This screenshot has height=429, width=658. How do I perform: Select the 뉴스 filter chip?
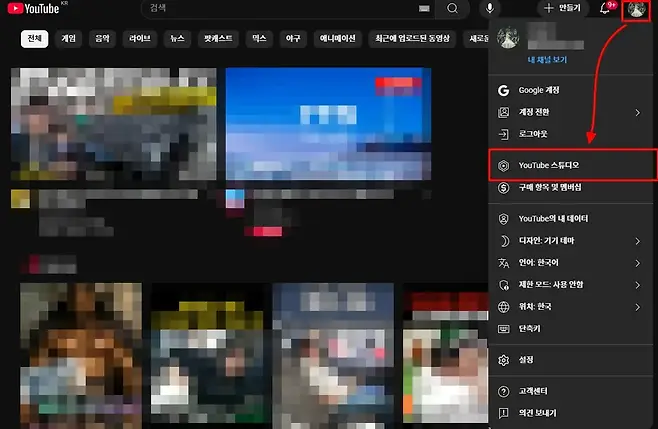(177, 39)
